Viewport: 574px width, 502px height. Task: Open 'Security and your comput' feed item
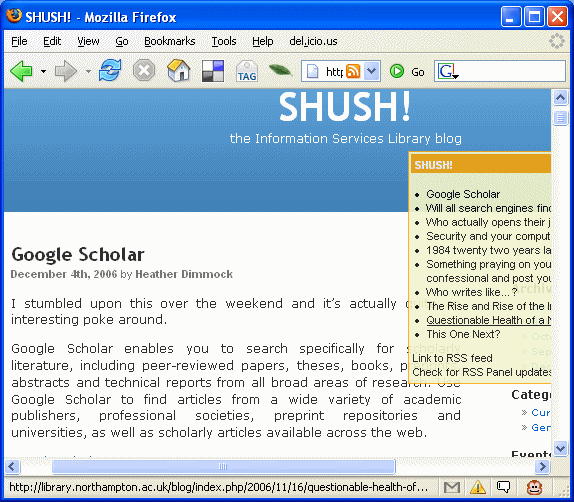488,236
